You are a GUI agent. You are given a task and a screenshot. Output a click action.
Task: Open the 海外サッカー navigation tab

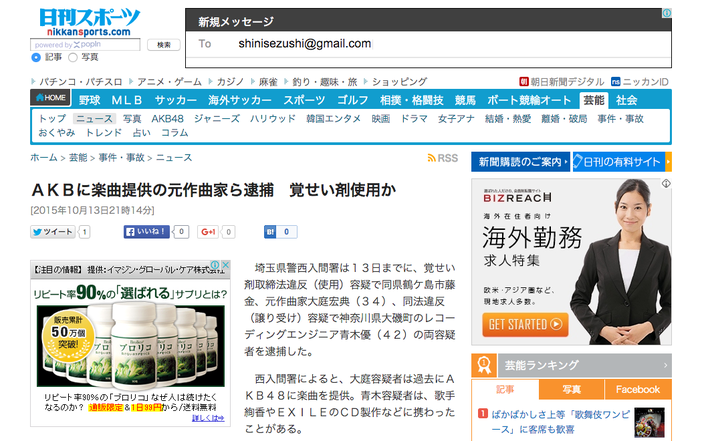240,100
